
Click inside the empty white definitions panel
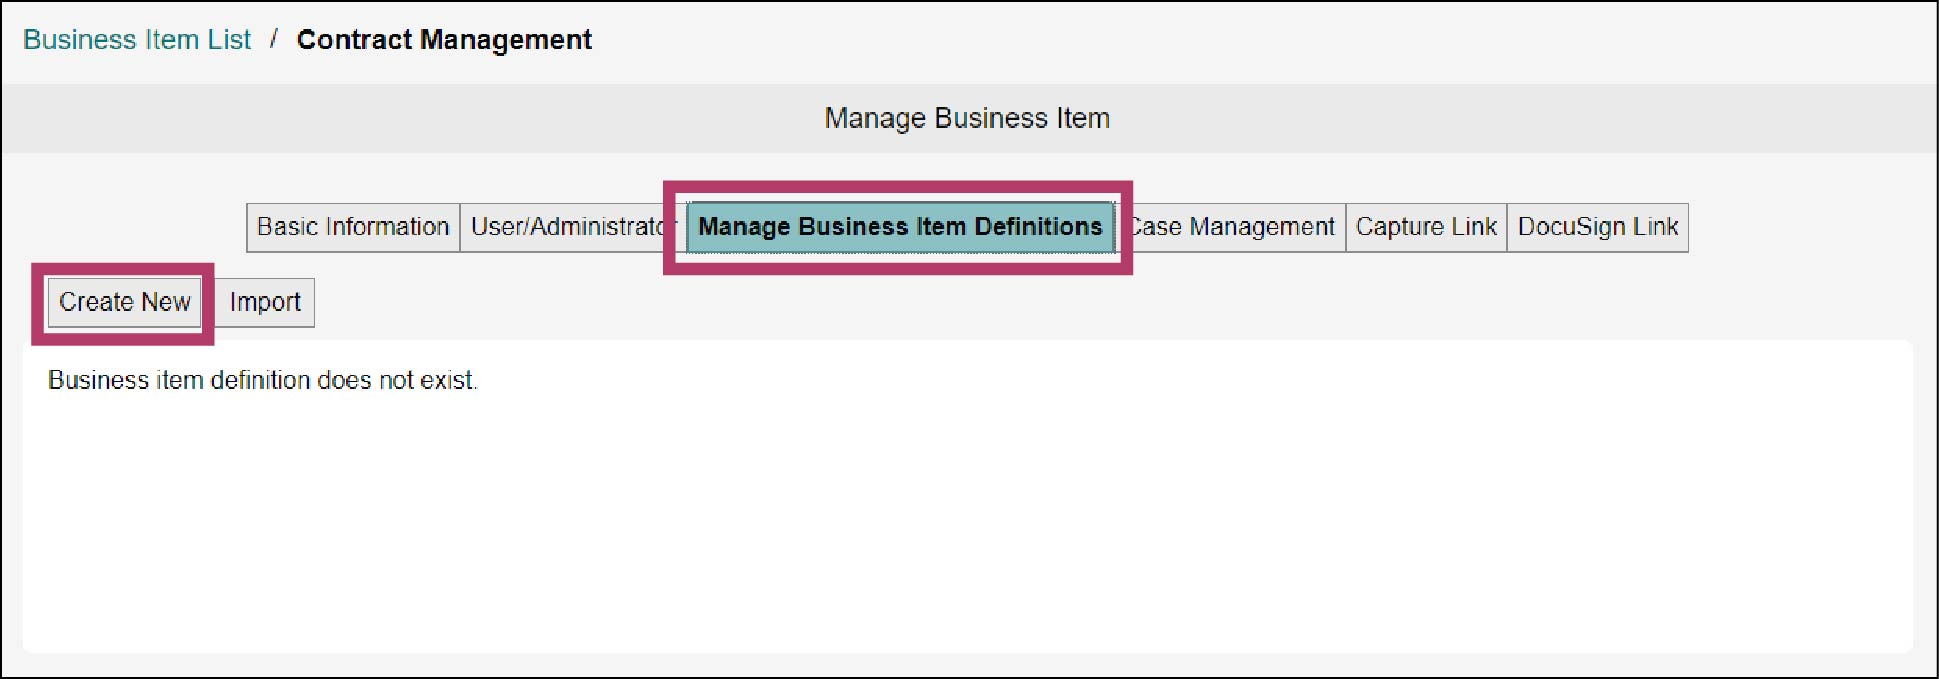[968, 520]
